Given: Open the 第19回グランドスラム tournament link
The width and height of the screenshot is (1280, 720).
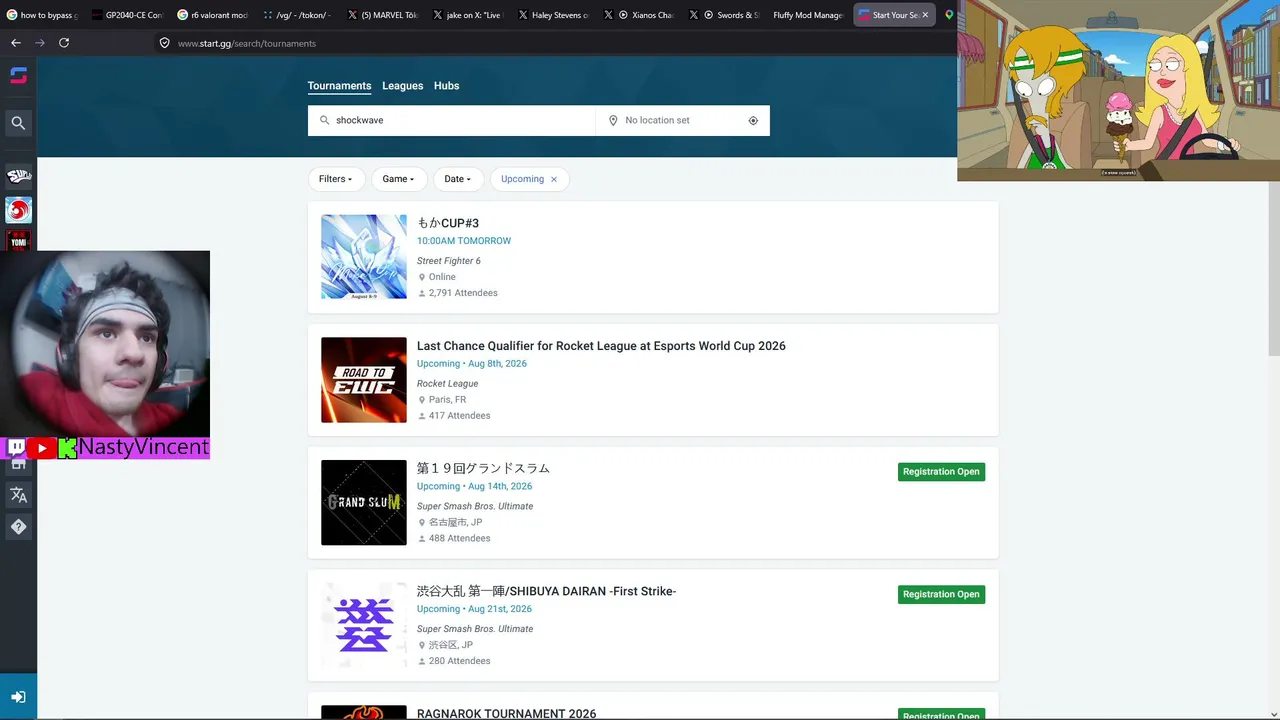Looking at the screenshot, I should point(483,468).
